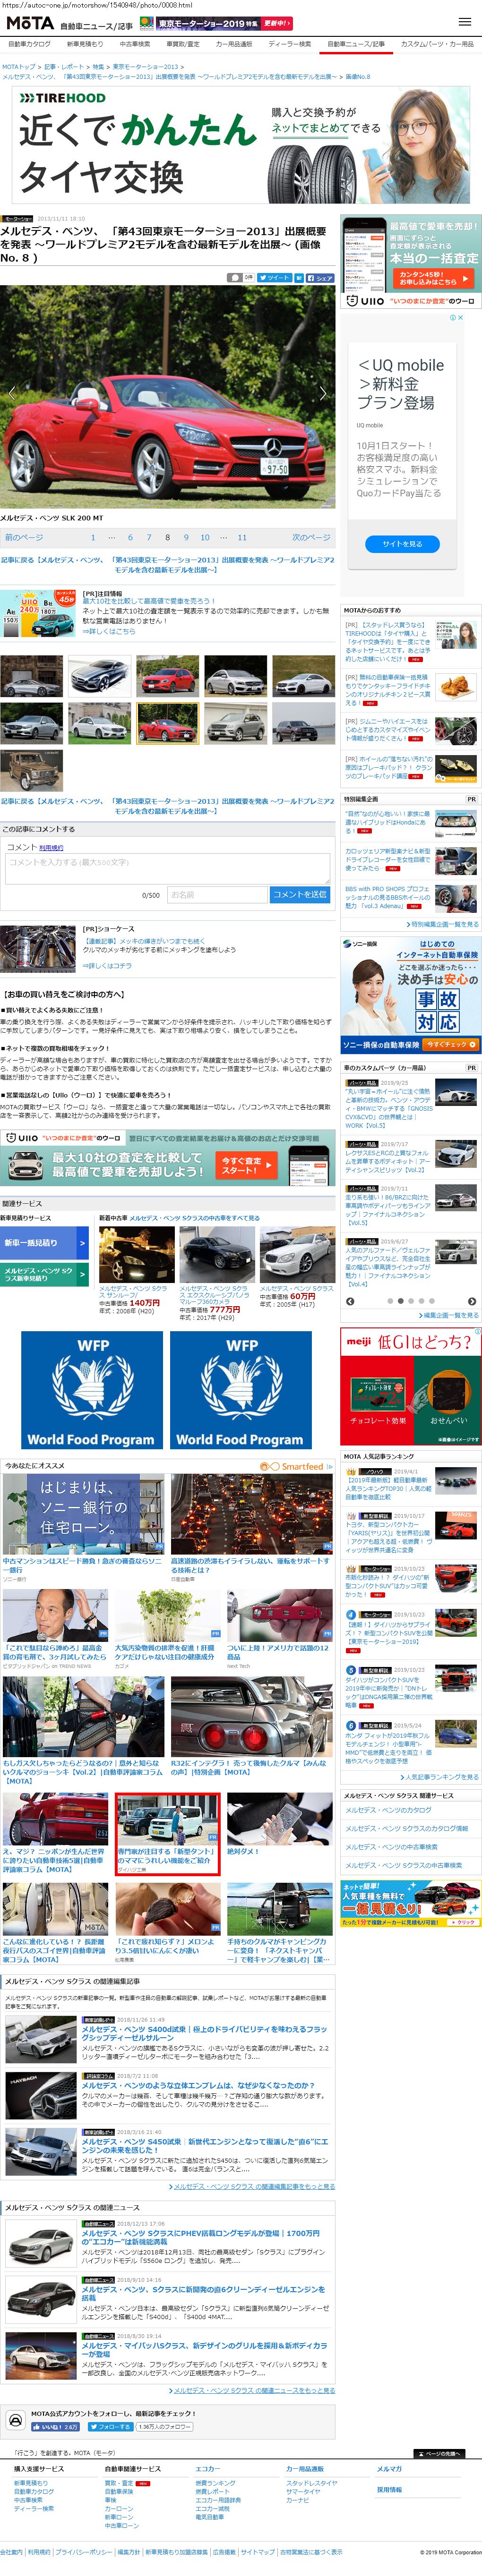Open the hamburger menu icon in header

(464, 22)
